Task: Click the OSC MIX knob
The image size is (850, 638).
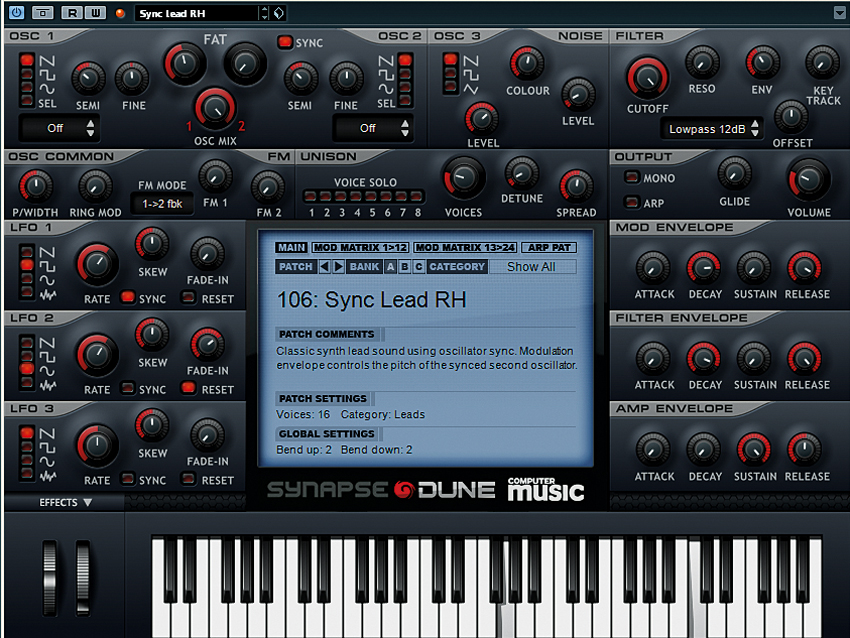Action: (215, 108)
